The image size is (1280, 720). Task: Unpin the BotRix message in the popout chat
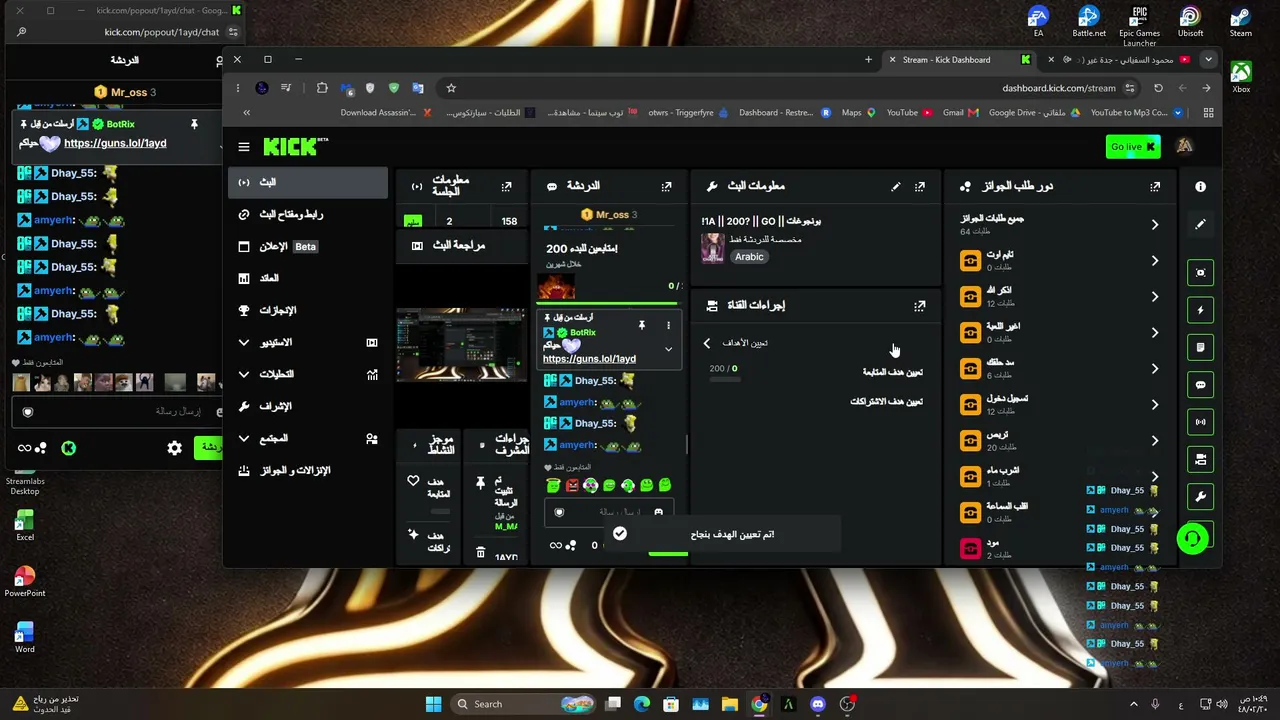[x=194, y=124]
